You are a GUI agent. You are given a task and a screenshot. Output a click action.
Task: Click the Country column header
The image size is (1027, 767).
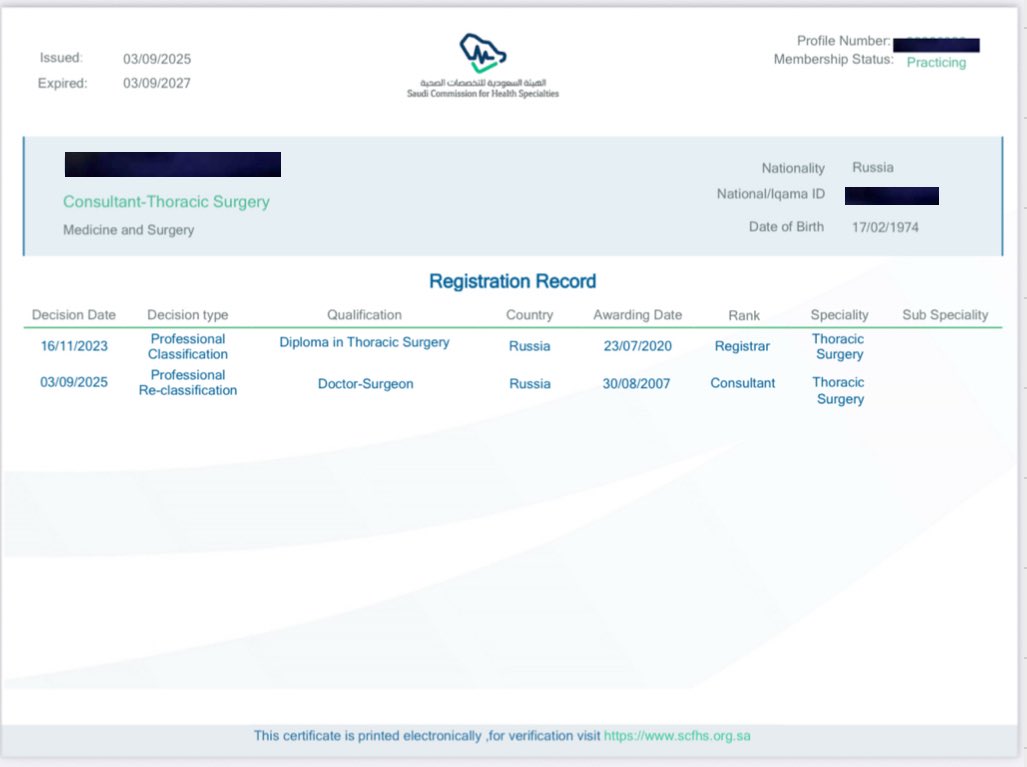[529, 314]
